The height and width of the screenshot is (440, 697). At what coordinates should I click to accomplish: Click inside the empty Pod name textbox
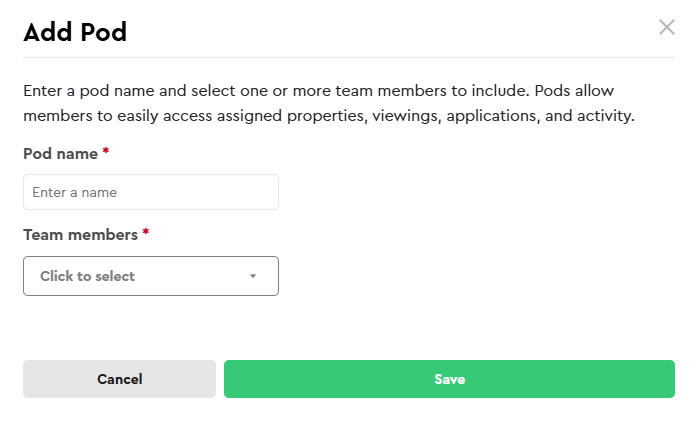[151, 192]
